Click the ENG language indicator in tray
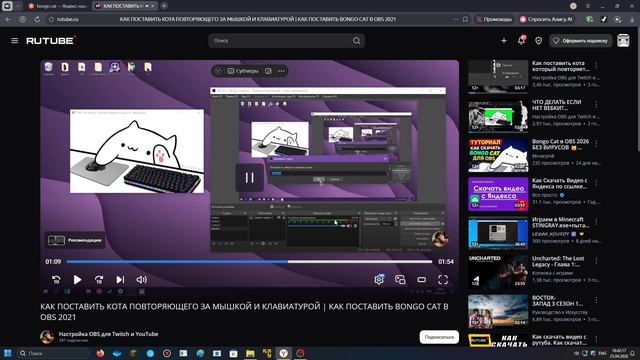Viewport: 640px width, 360px height. 602,353
